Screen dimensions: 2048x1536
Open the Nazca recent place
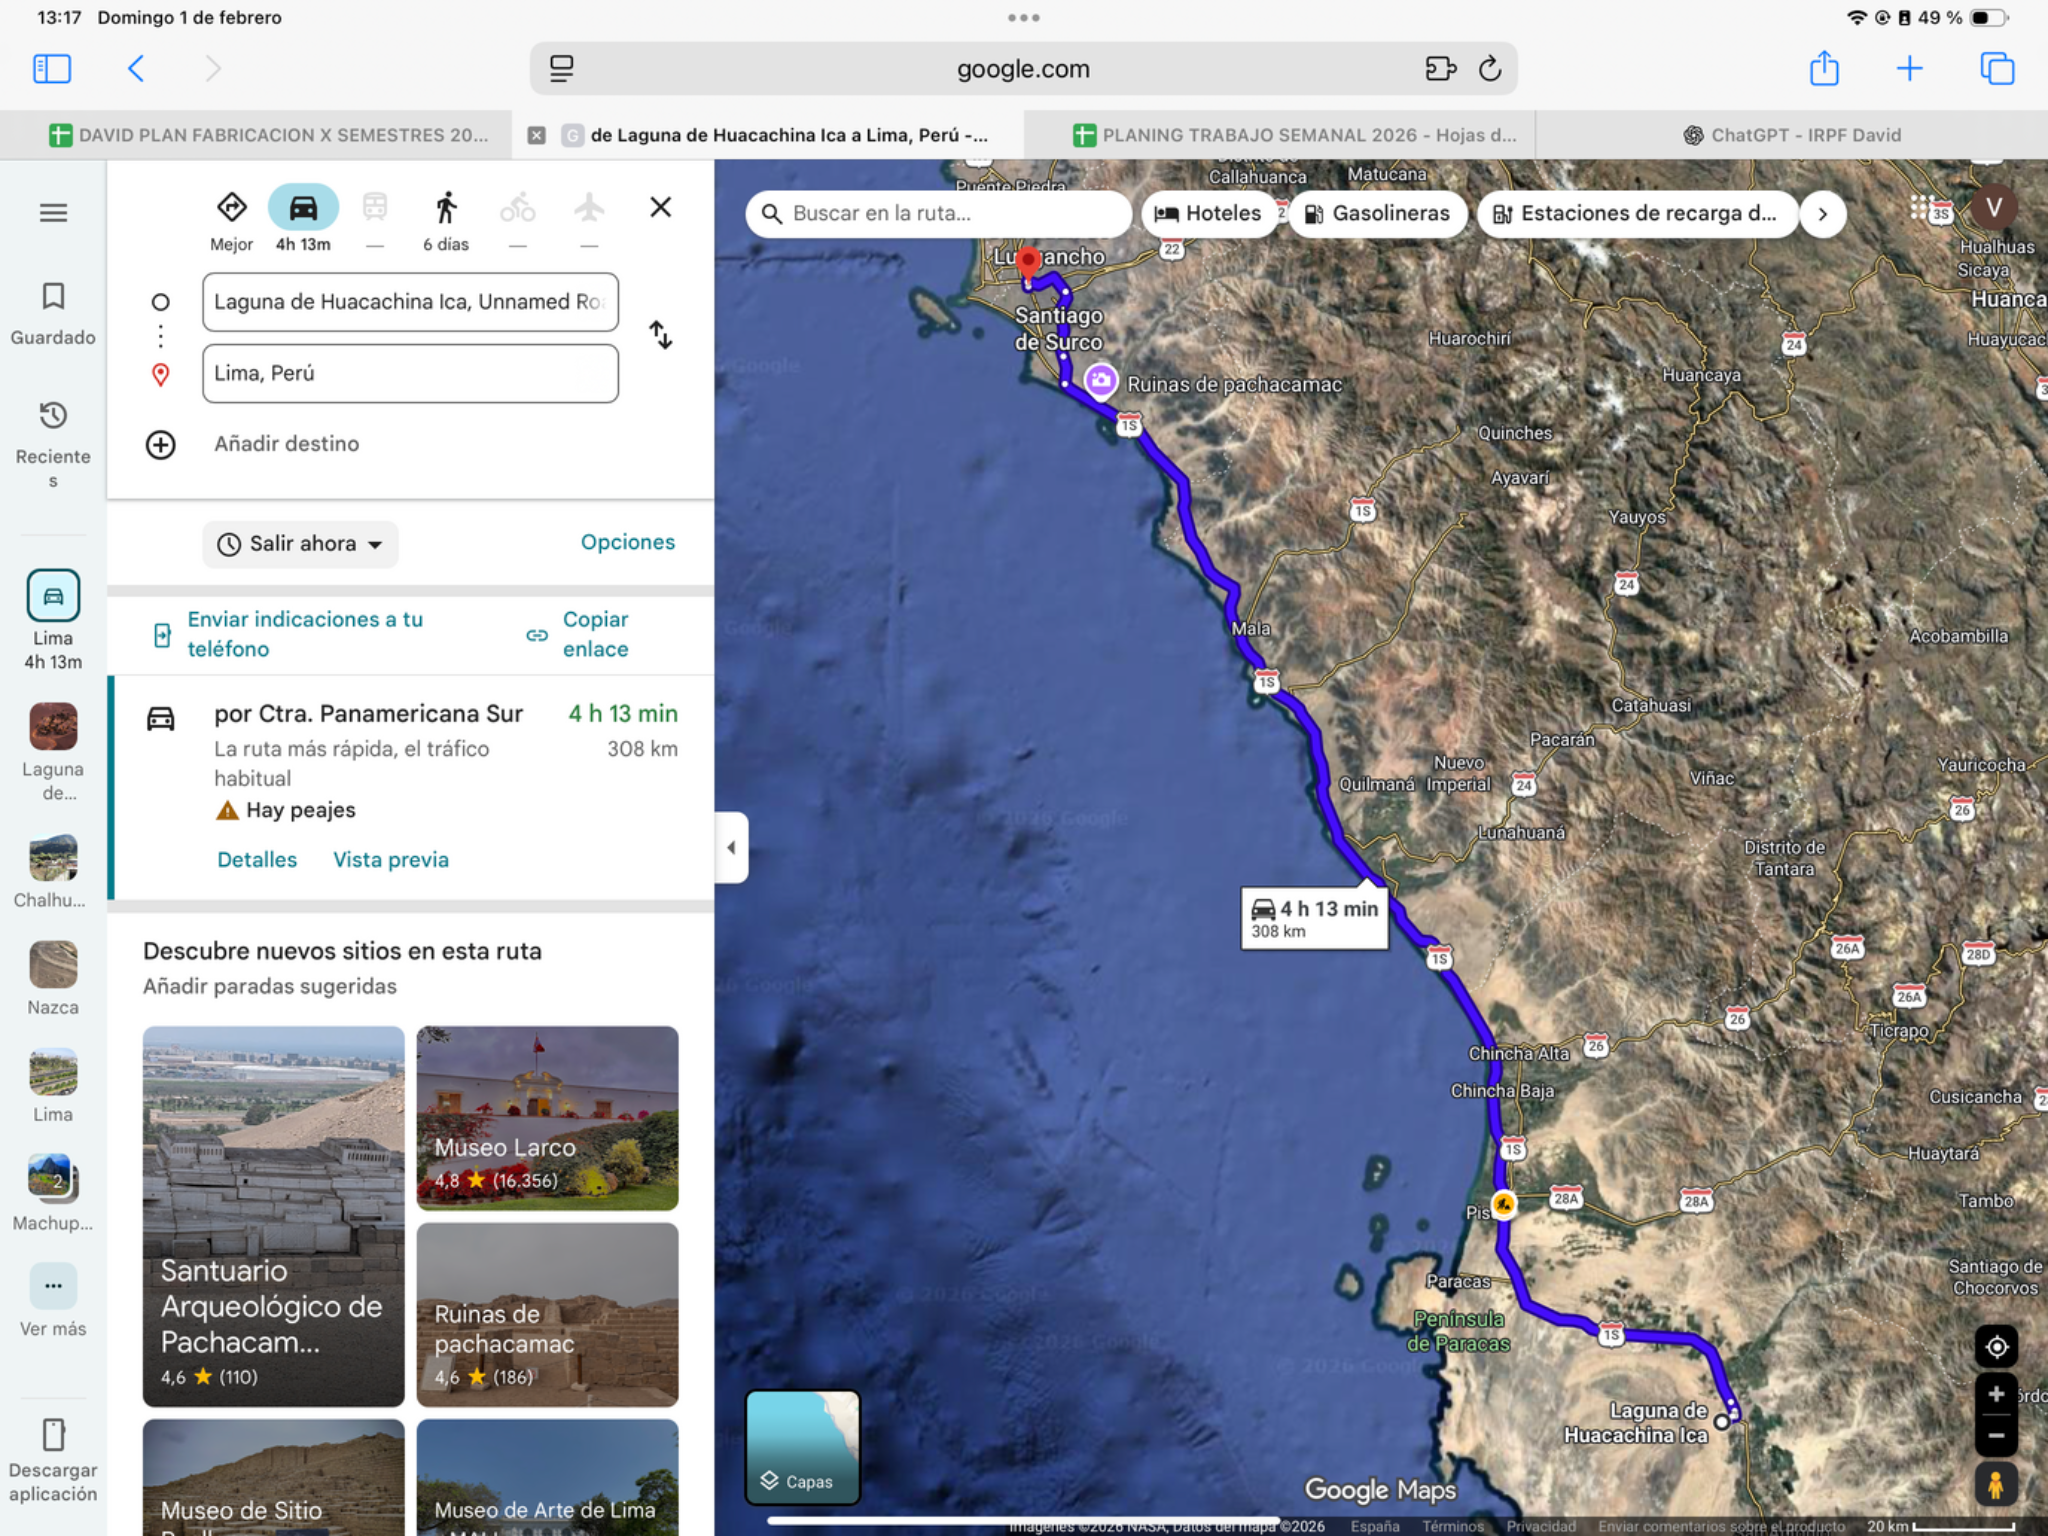click(53, 978)
